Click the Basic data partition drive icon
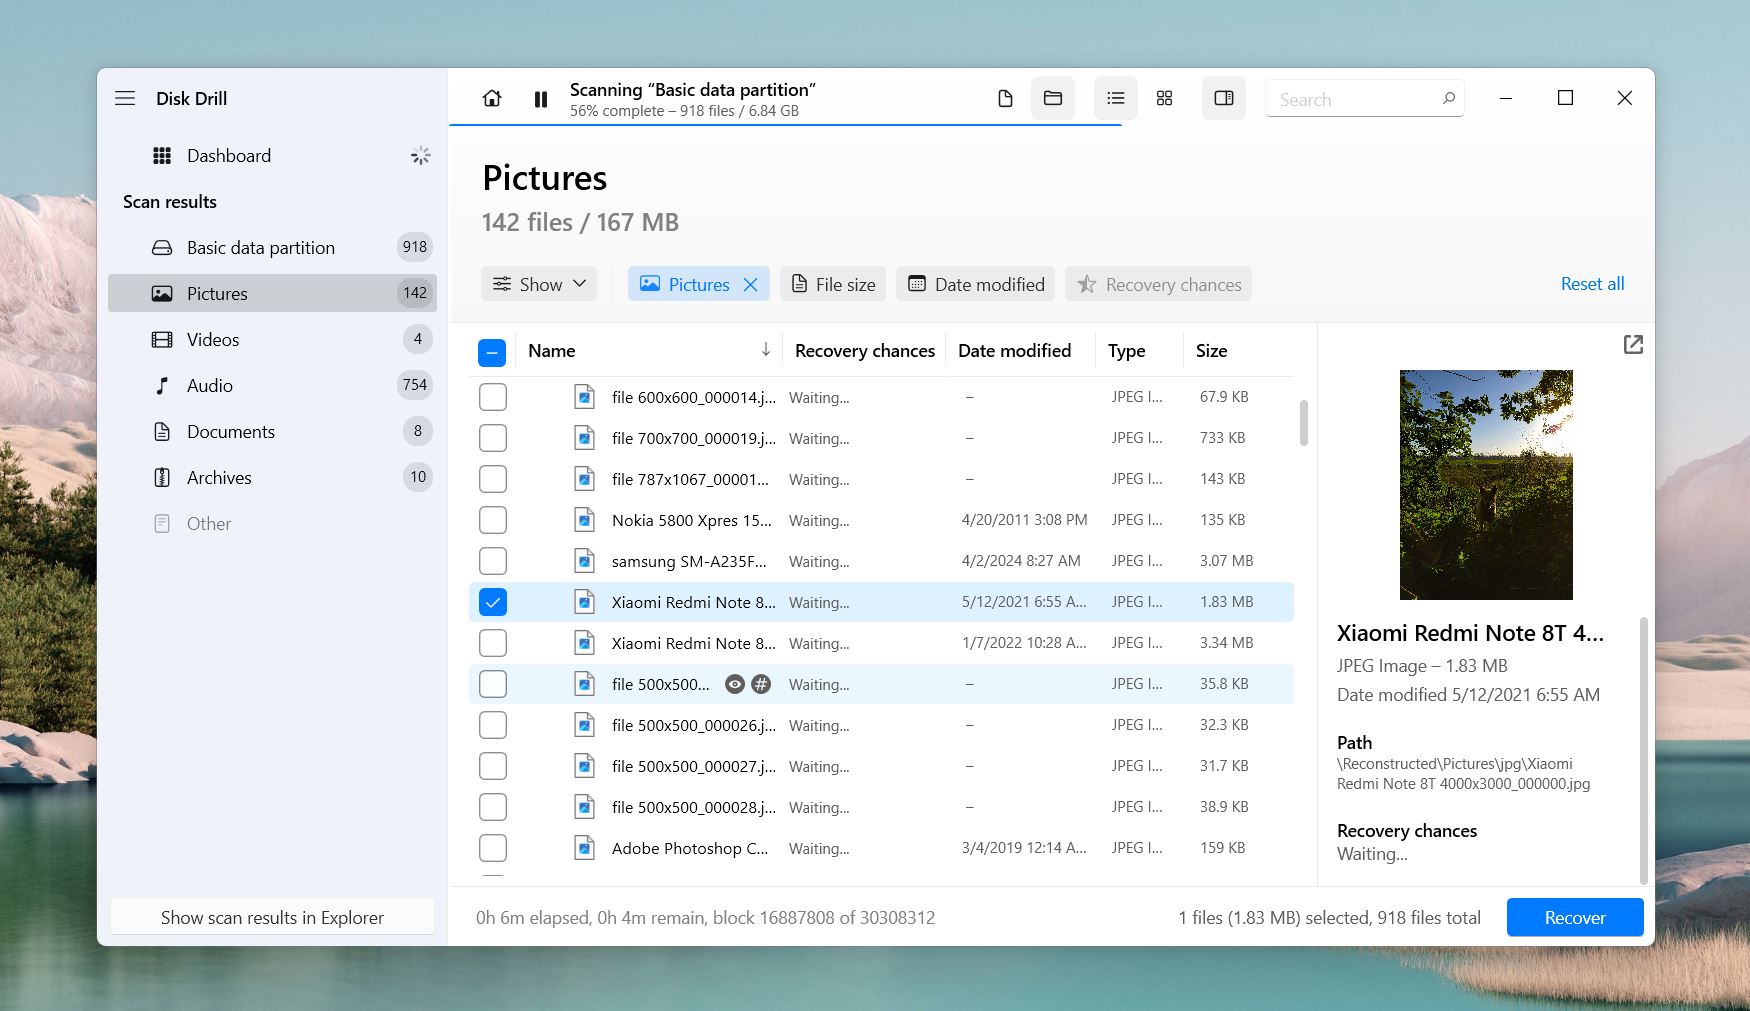The image size is (1750, 1011). (162, 247)
